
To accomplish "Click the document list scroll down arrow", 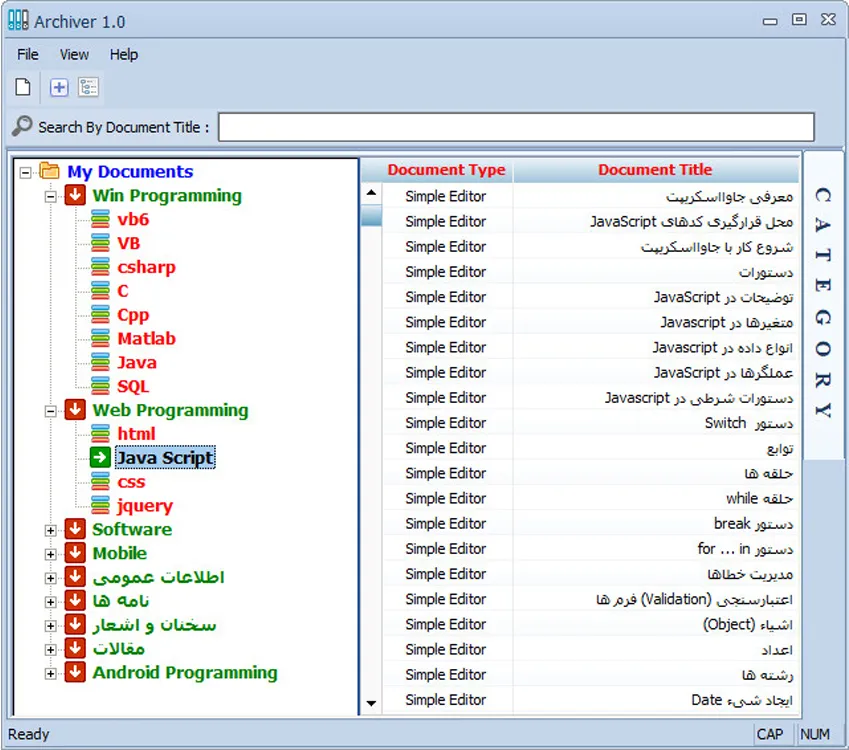I will point(372,704).
